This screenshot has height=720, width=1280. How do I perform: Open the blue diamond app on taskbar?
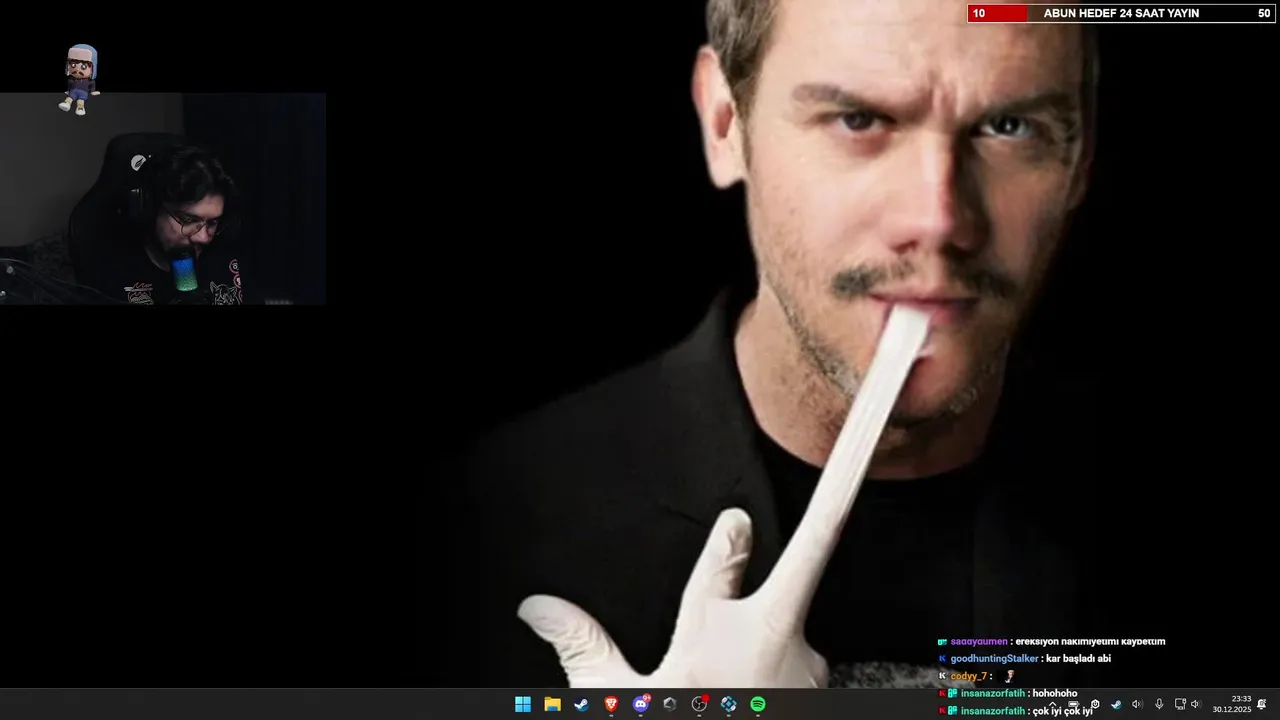coord(729,704)
